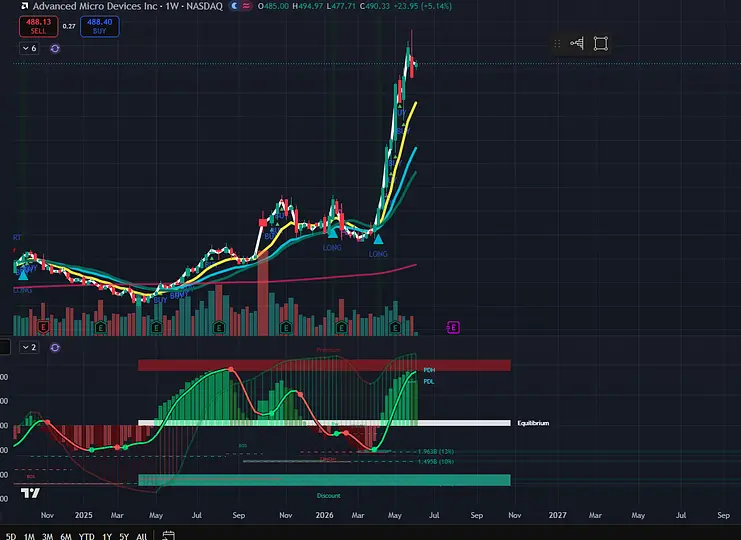The image size is (741, 540).
Task: Click the cyan LONG triangle above Mar 2026
Action: (378, 240)
